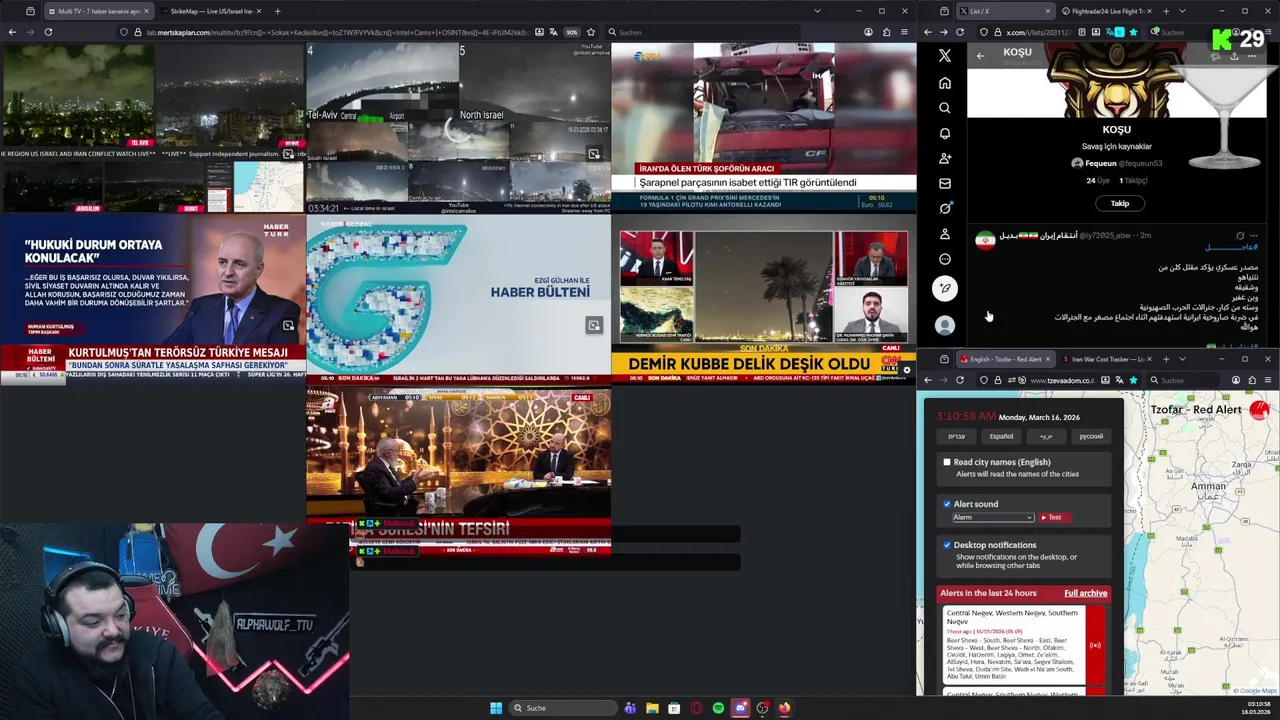Switch to Iran War Cost Tracker tab
This screenshot has width=1280, height=720.
(x=1107, y=359)
